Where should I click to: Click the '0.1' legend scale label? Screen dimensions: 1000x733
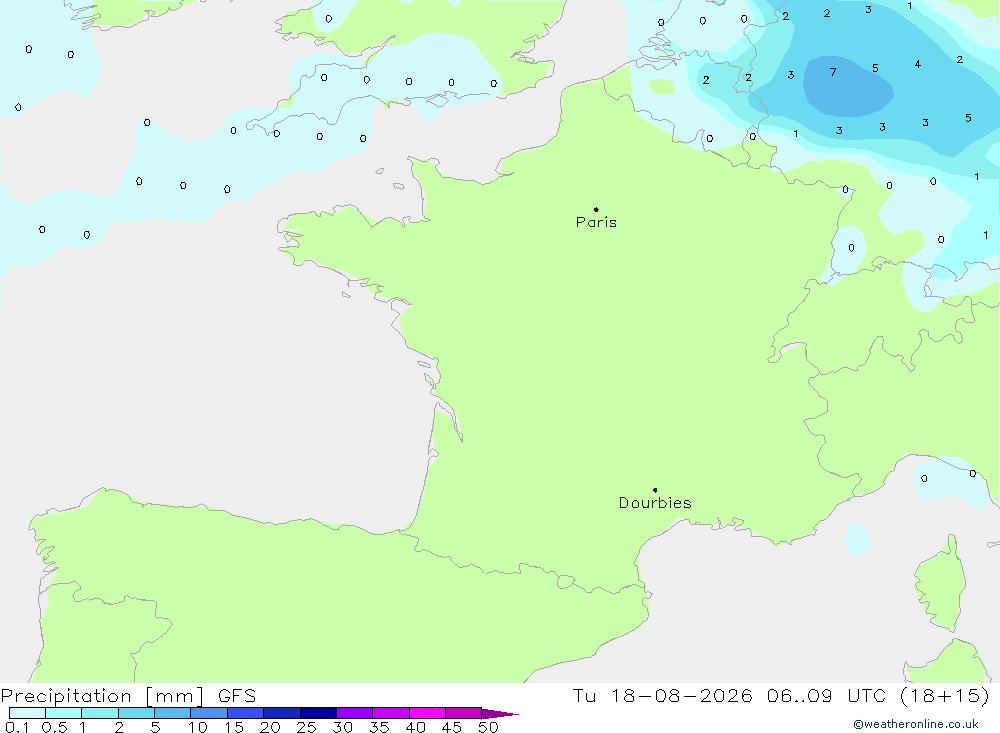pos(17,727)
